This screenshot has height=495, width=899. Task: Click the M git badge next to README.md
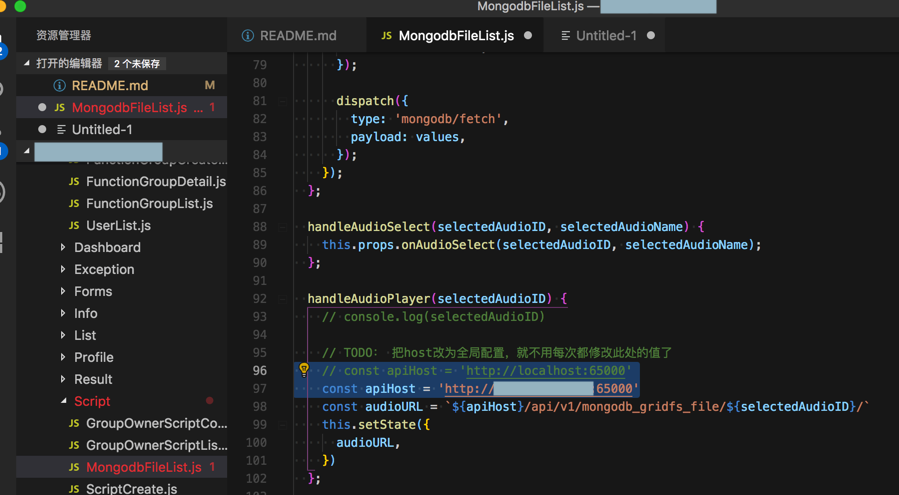(209, 85)
